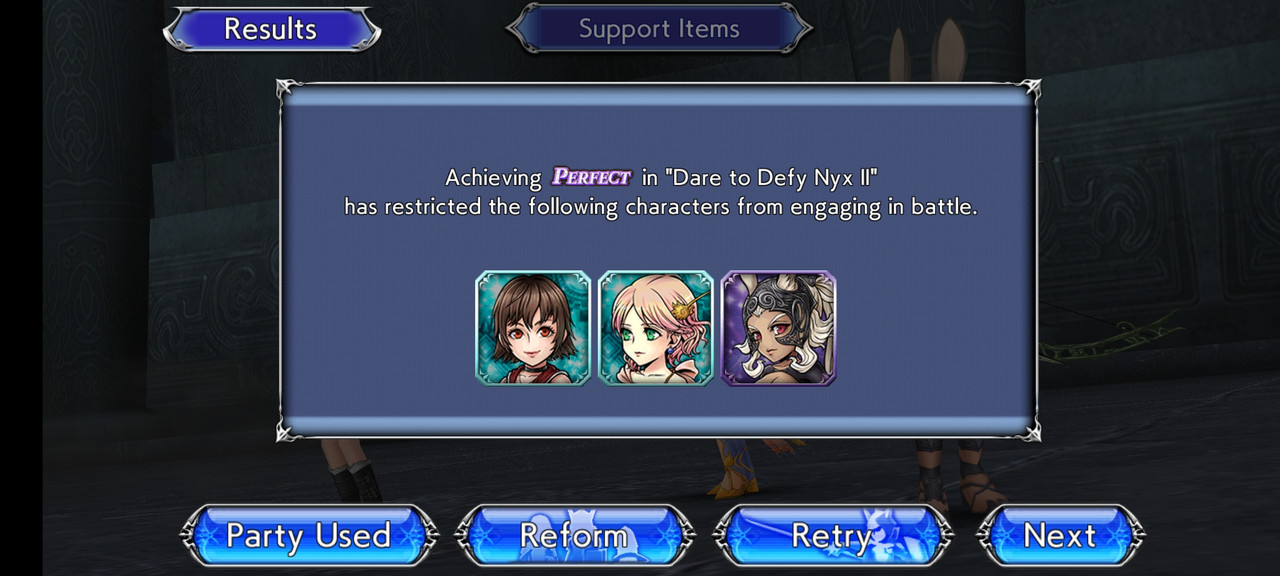The height and width of the screenshot is (576, 1280).
Task: Tap the light blue bottom bar of dialog
Action: click(659, 425)
